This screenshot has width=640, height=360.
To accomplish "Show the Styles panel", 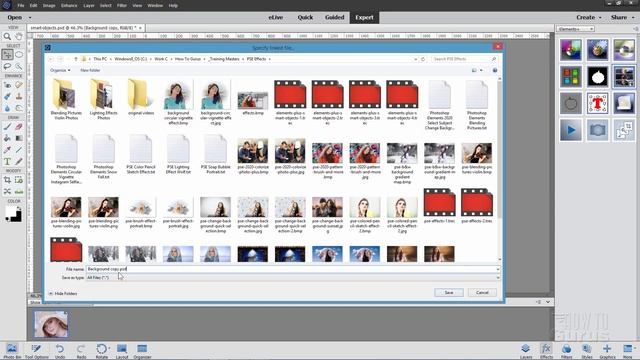I will pyautogui.click(x=587, y=351).
